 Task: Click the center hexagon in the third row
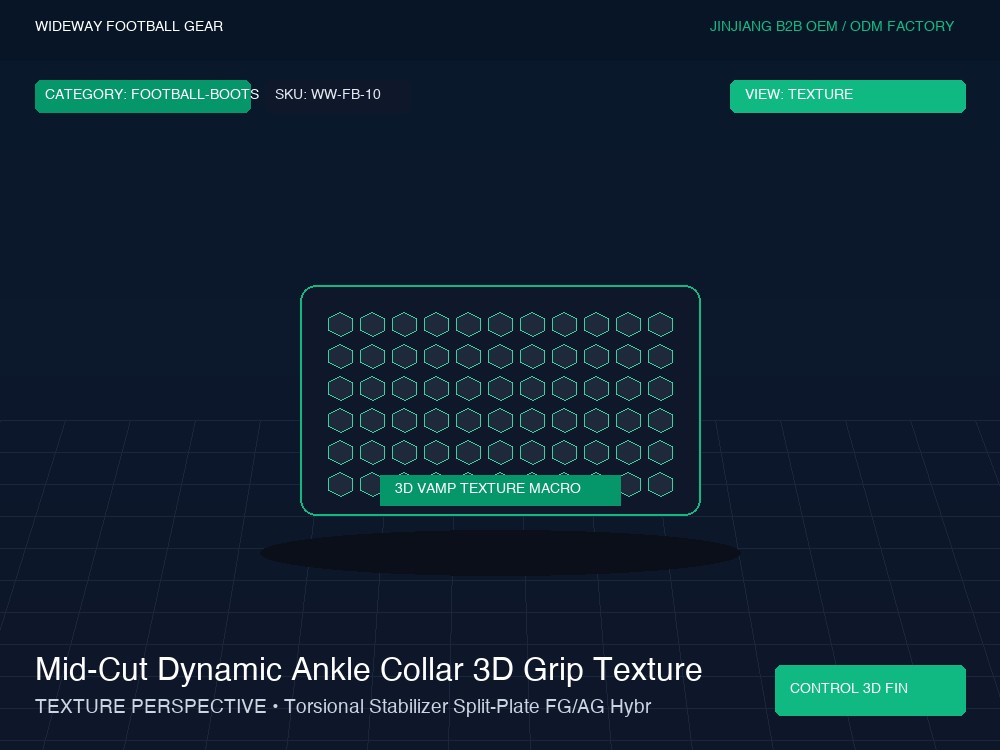[x=501, y=388]
